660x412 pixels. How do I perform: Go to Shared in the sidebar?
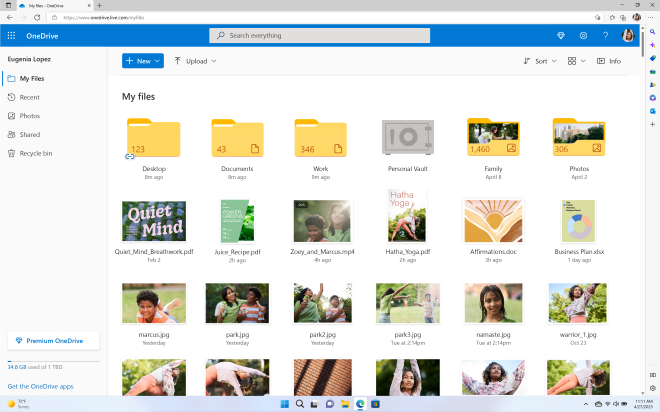click(x=54, y=135)
